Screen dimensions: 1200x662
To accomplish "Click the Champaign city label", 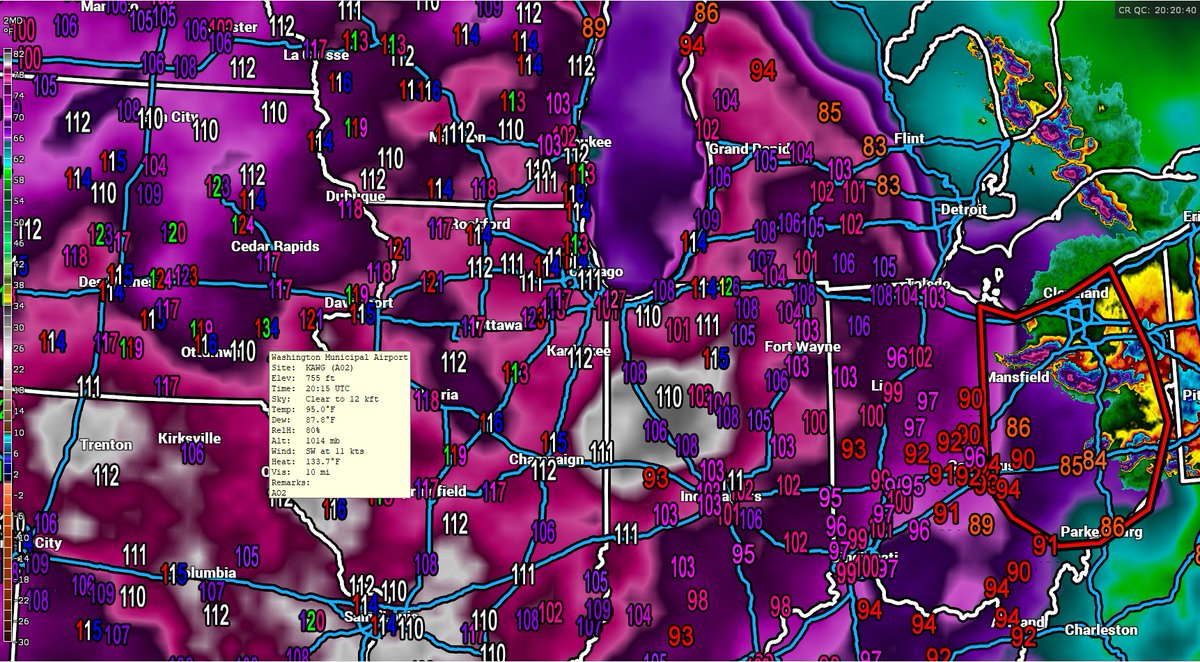I will pos(548,459).
